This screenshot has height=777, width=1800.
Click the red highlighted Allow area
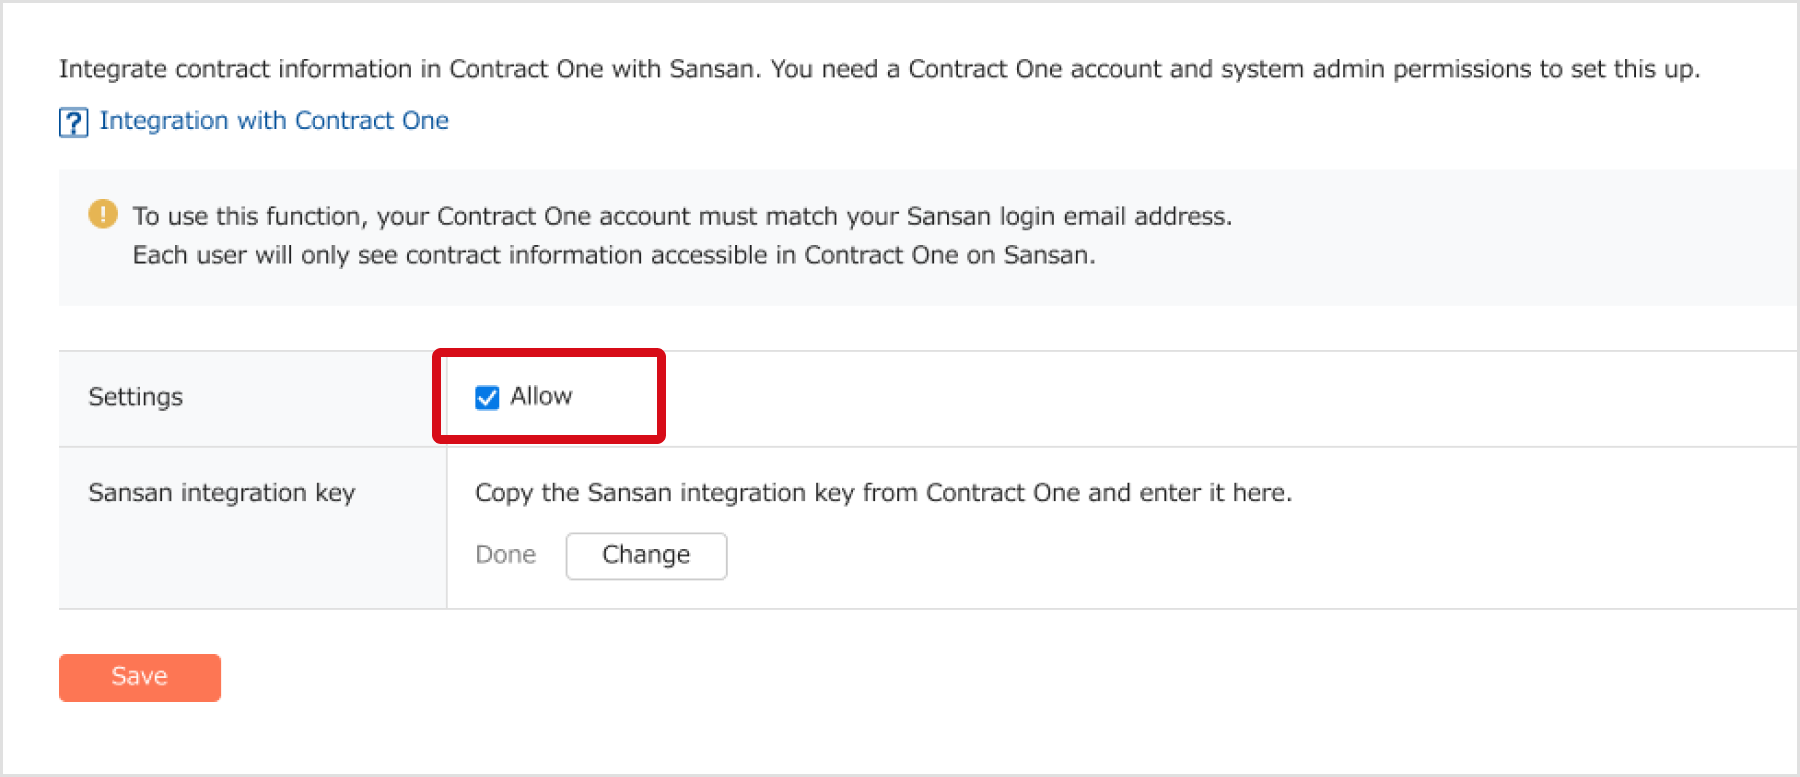point(548,396)
